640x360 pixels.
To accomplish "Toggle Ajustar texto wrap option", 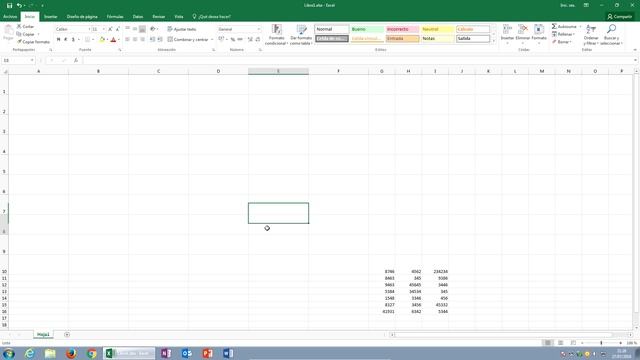I will [x=182, y=29].
